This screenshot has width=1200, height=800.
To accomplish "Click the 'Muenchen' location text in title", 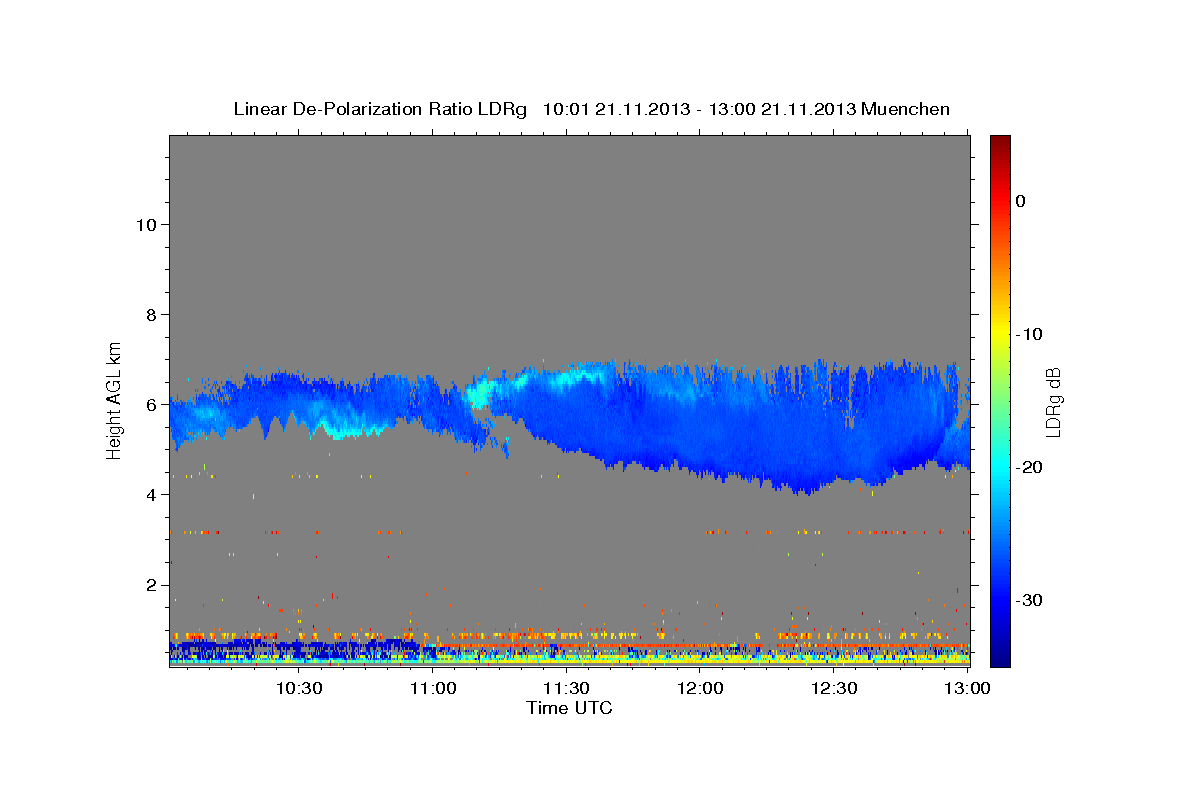I will 906,109.
